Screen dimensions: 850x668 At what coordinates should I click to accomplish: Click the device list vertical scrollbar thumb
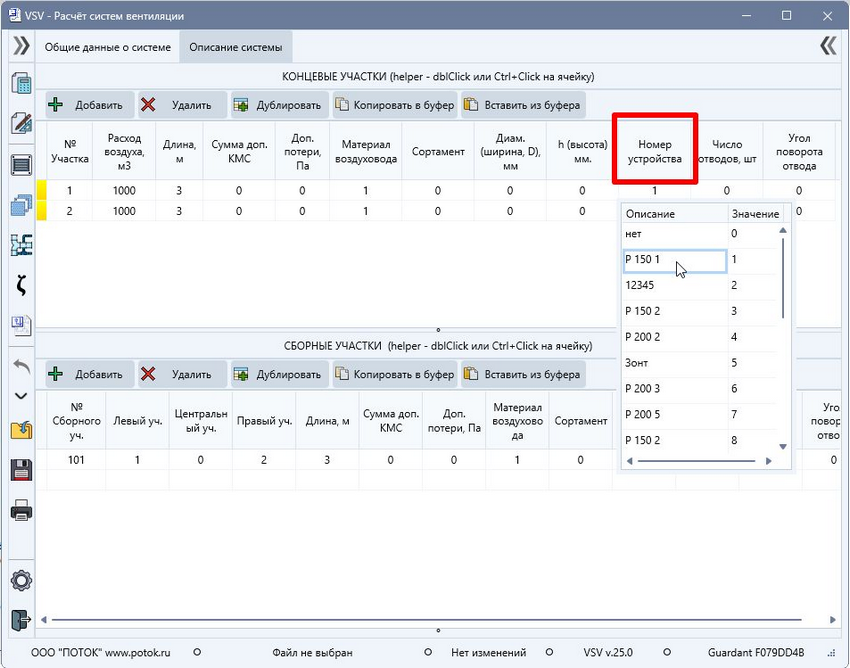[783, 278]
